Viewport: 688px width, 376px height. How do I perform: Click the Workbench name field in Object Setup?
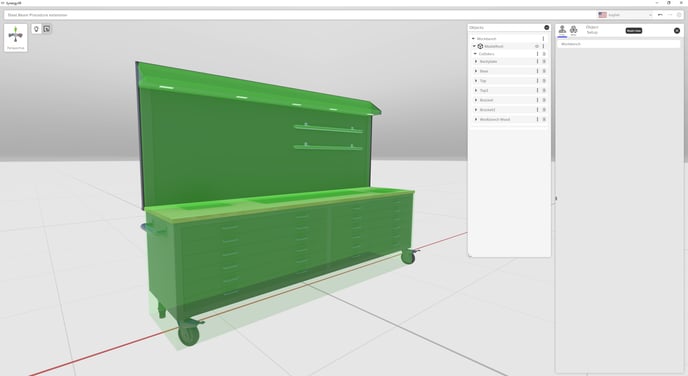pos(619,44)
